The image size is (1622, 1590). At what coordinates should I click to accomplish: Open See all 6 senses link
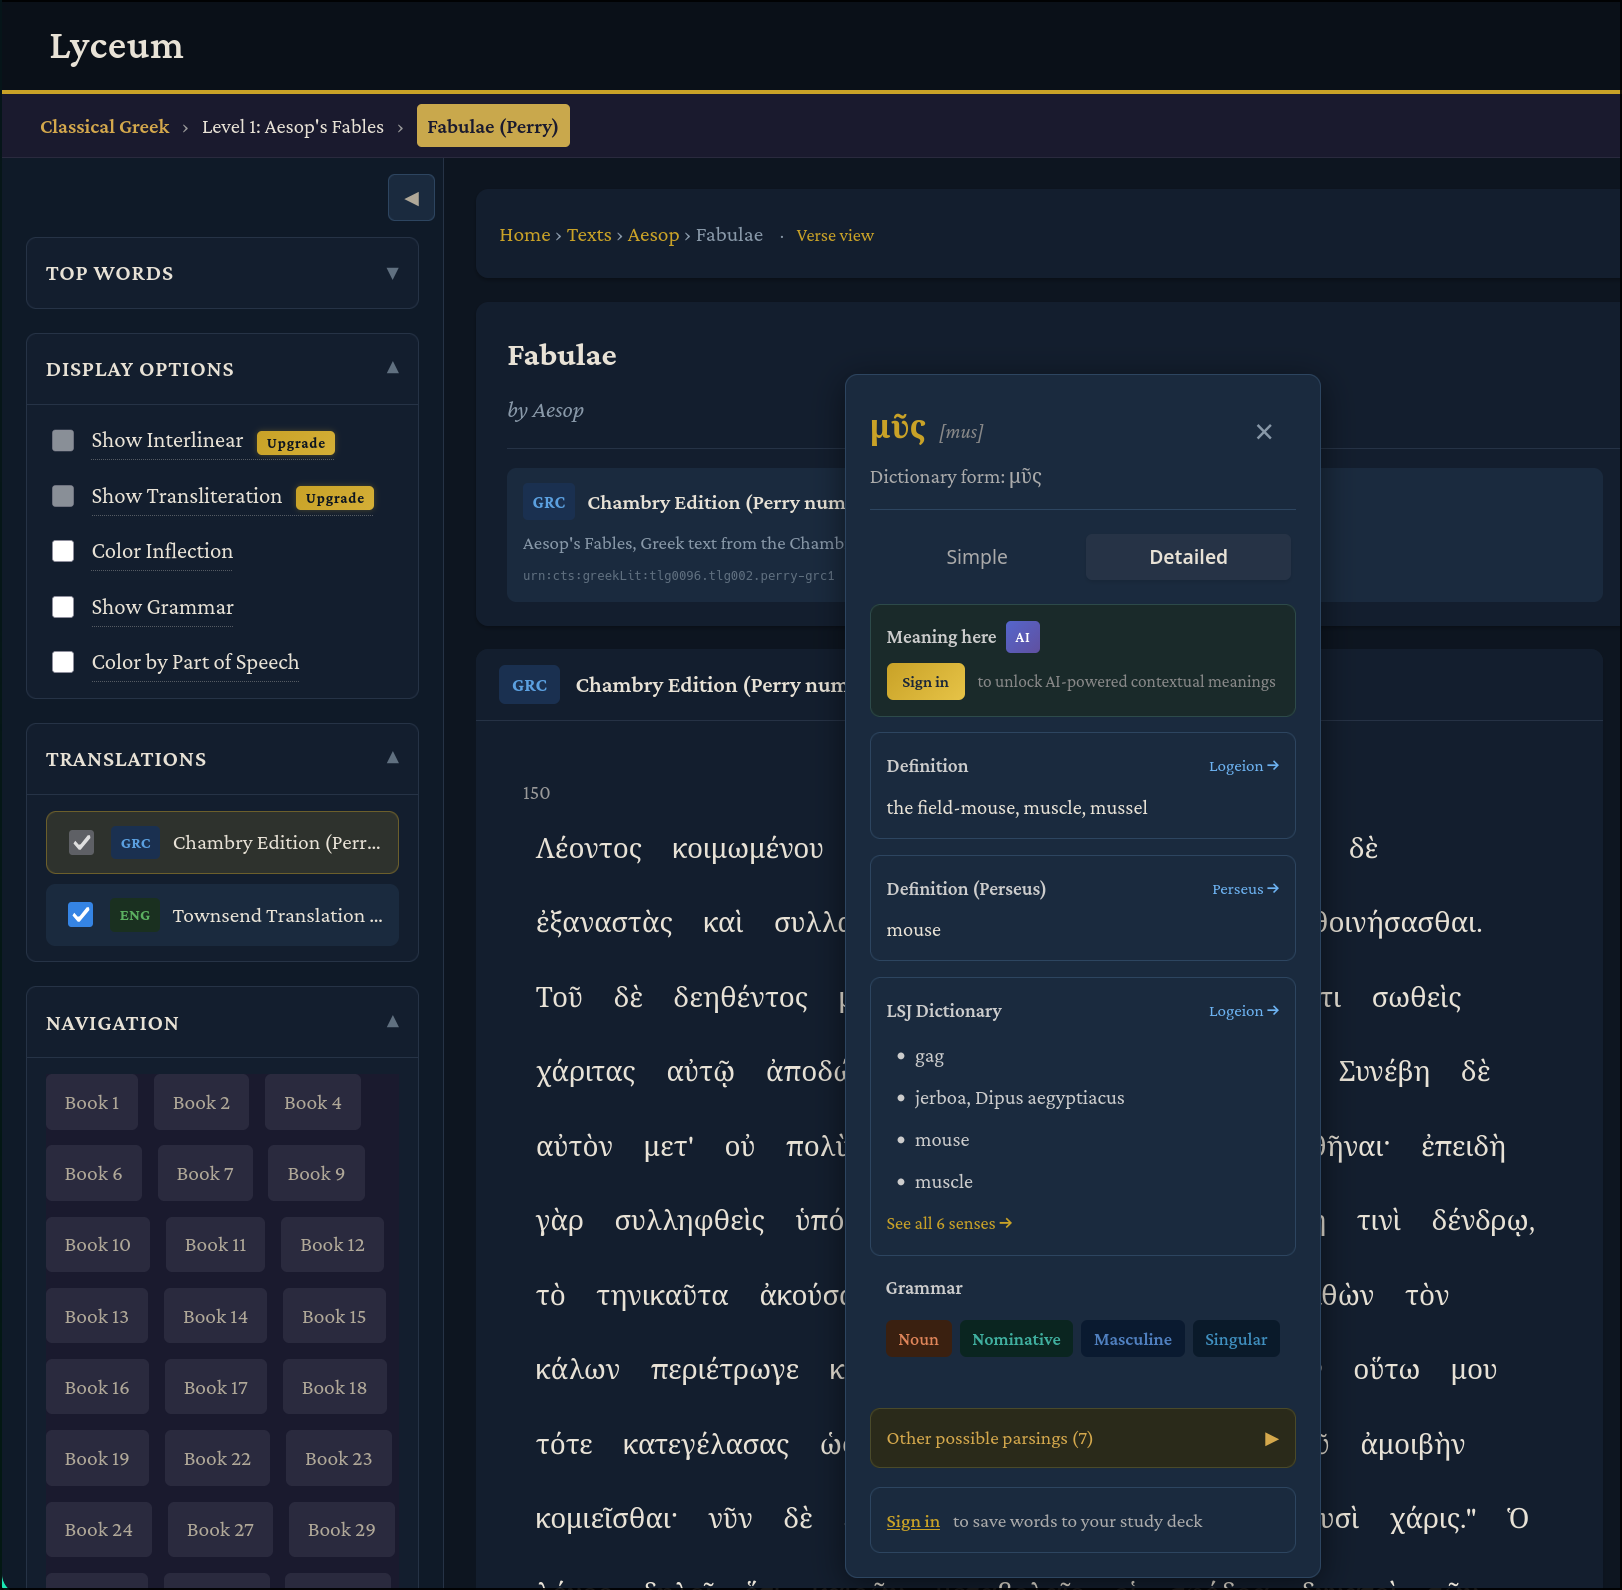[x=948, y=1224]
